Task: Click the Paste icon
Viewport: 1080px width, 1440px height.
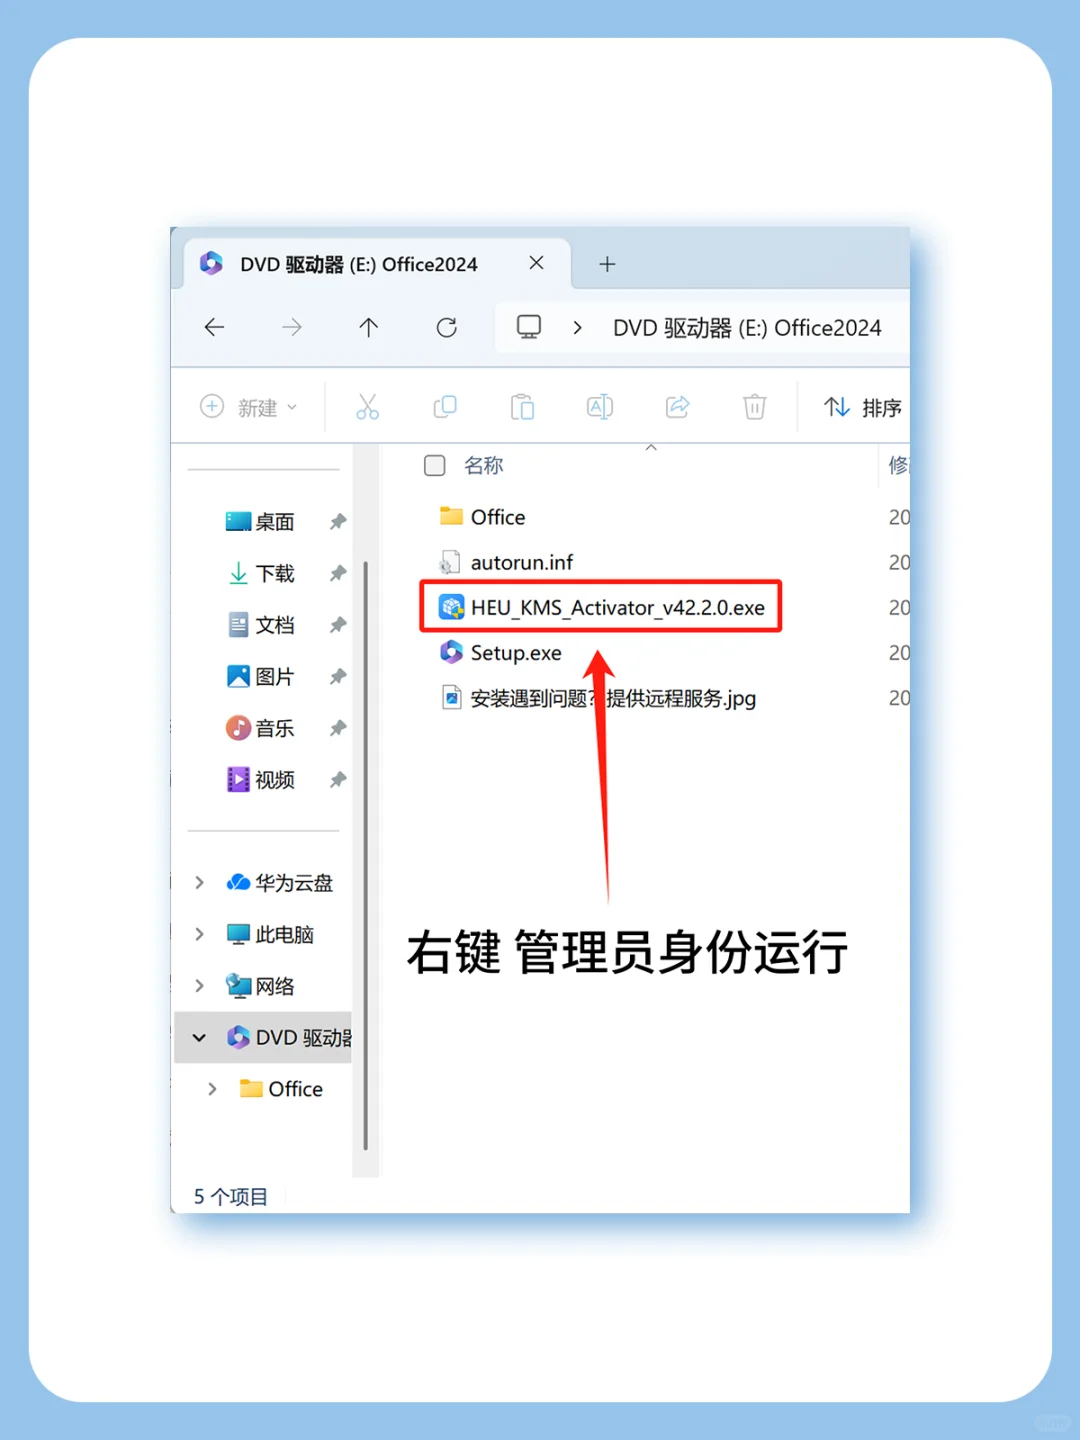Action: 522,407
